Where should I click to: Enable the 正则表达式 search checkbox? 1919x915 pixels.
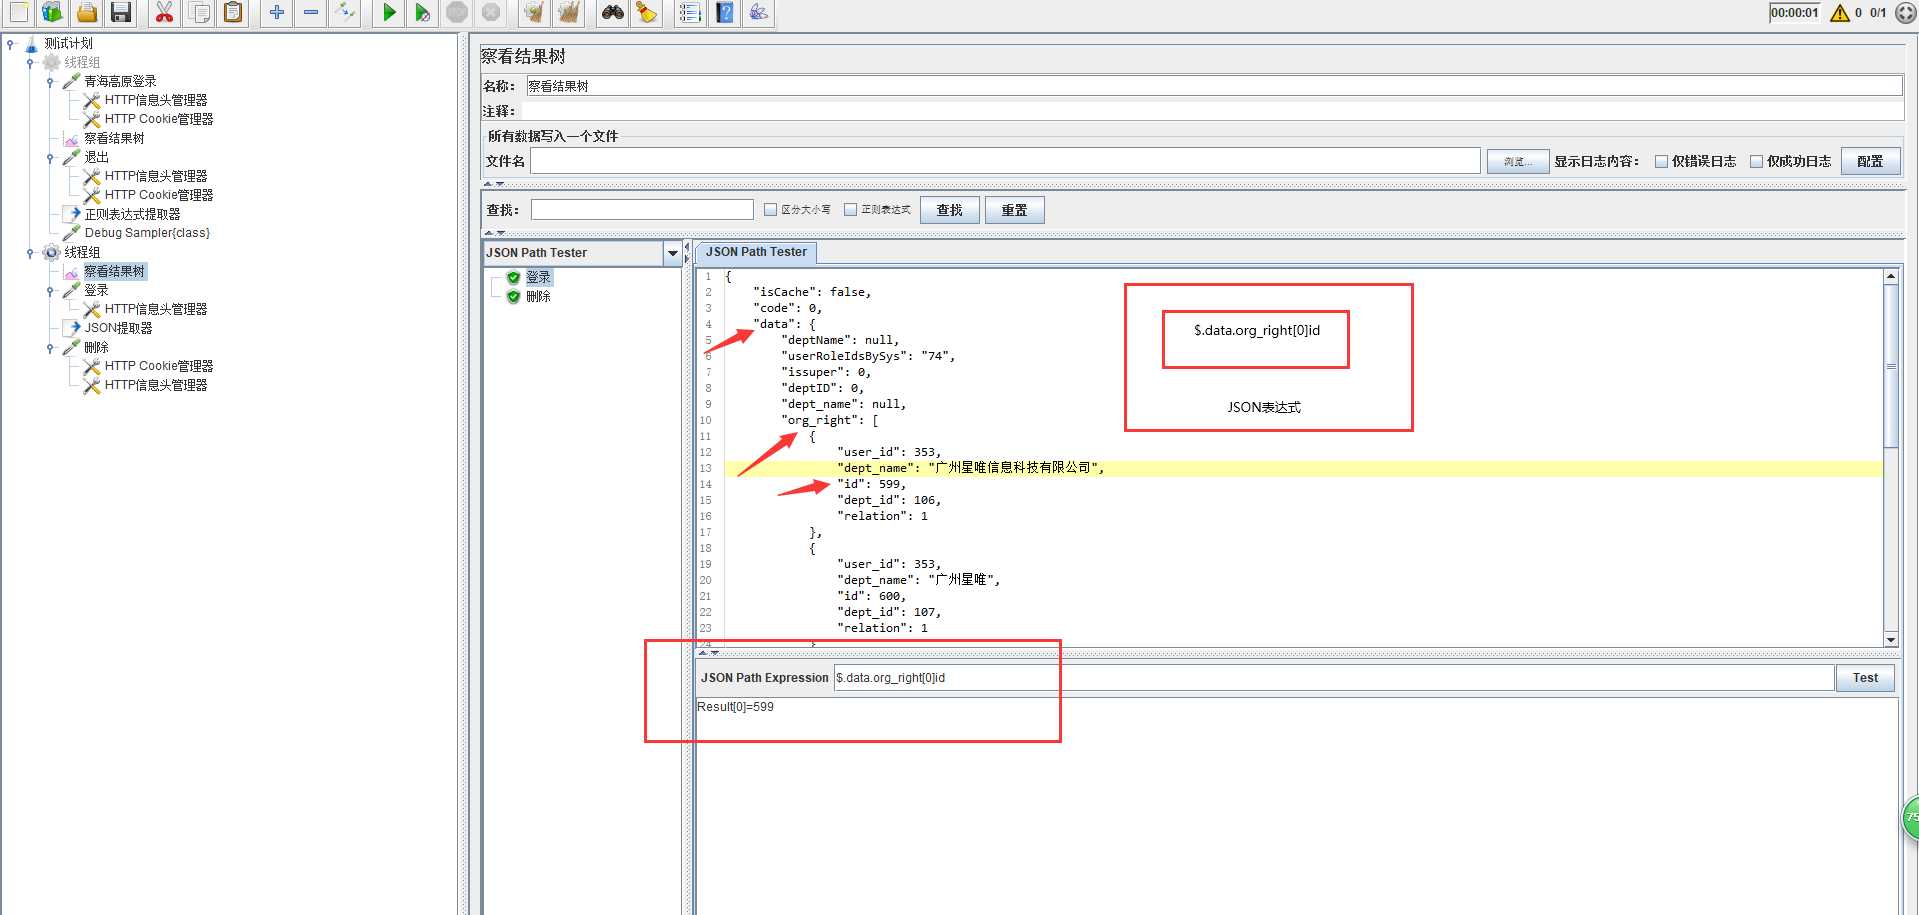850,210
